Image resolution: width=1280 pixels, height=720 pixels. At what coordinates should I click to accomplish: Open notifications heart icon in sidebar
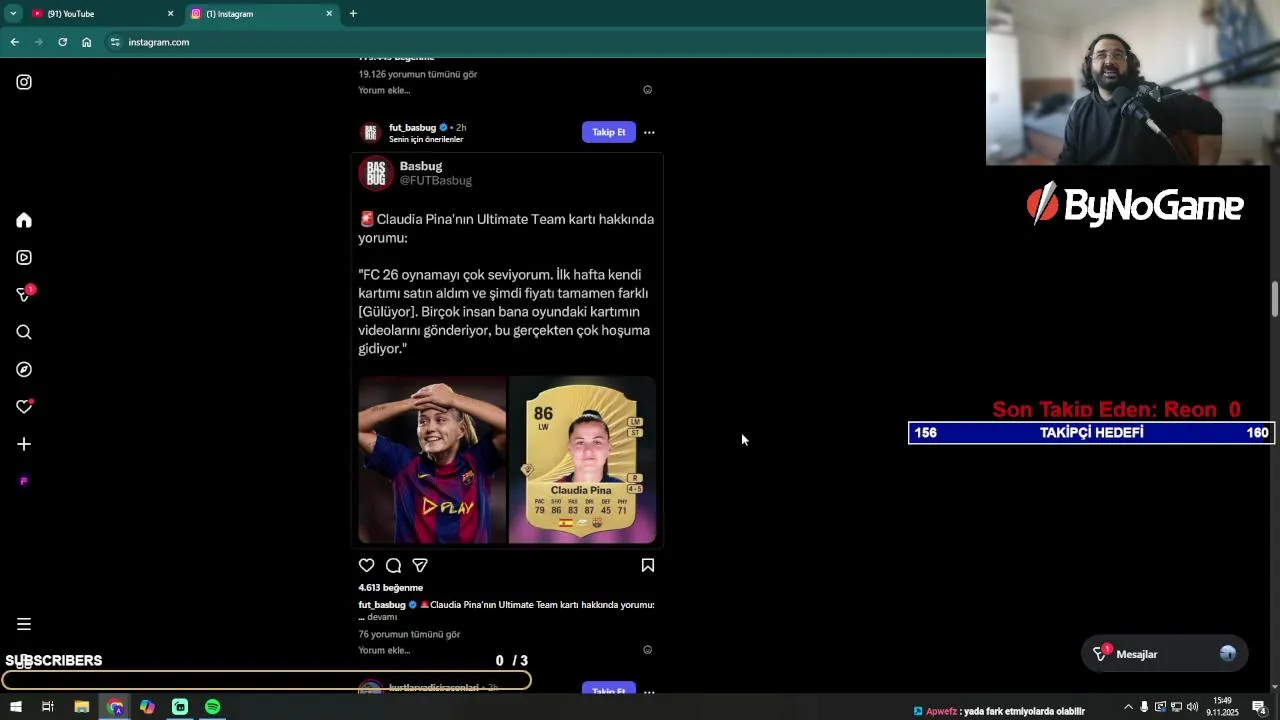(24, 407)
